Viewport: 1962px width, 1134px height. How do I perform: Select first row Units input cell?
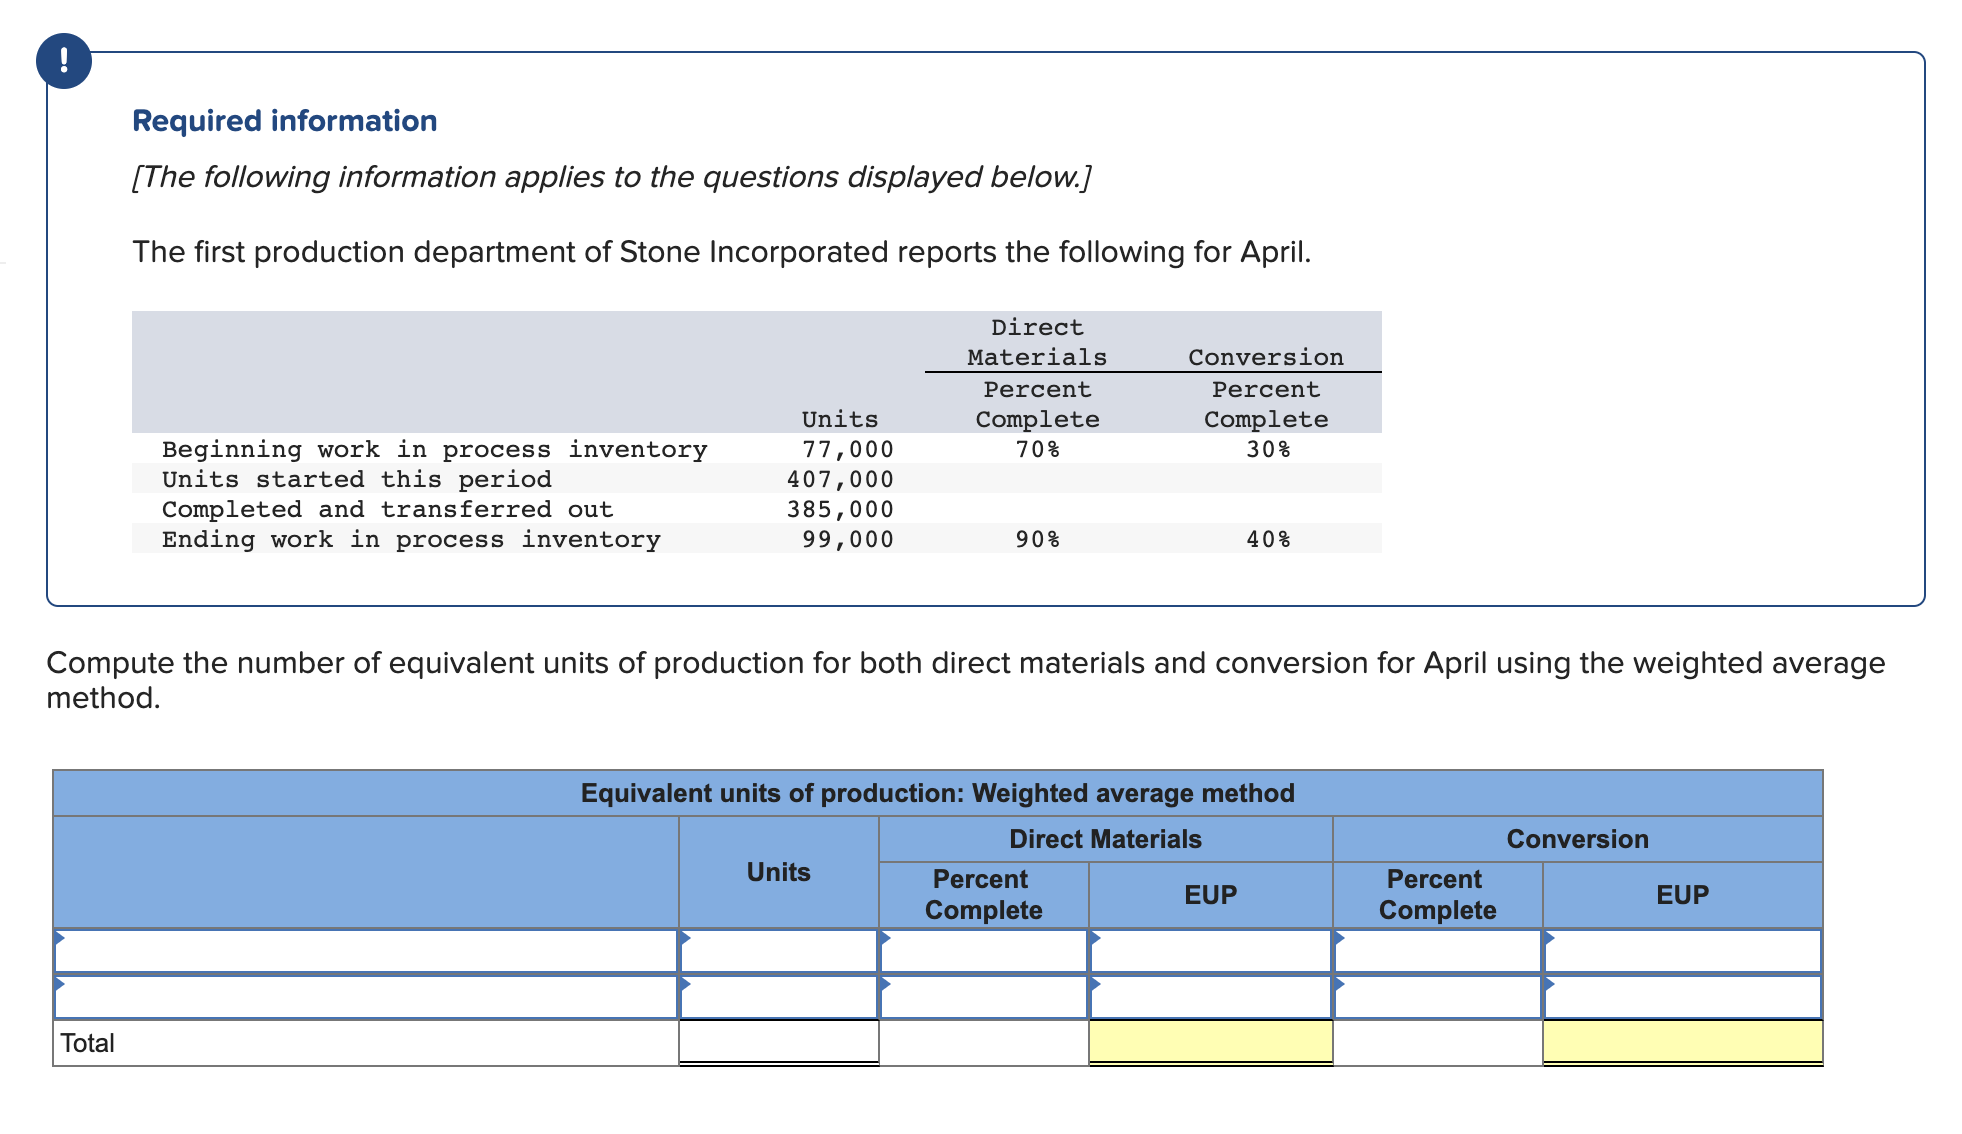point(779,951)
